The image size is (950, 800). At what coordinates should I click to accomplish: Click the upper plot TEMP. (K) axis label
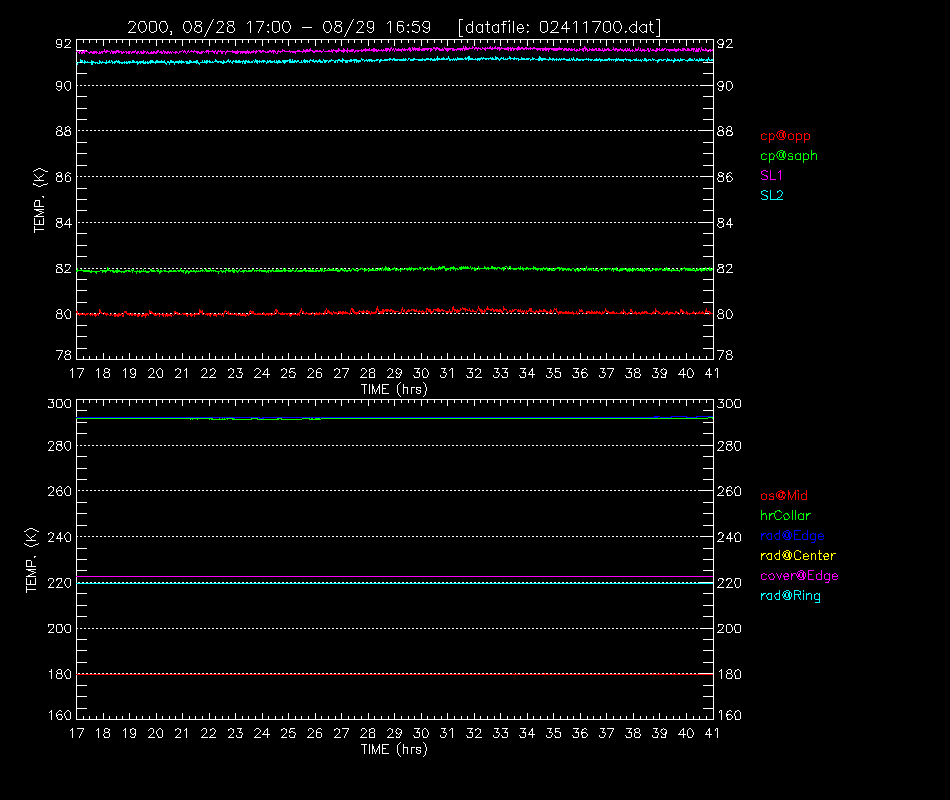click(39, 200)
